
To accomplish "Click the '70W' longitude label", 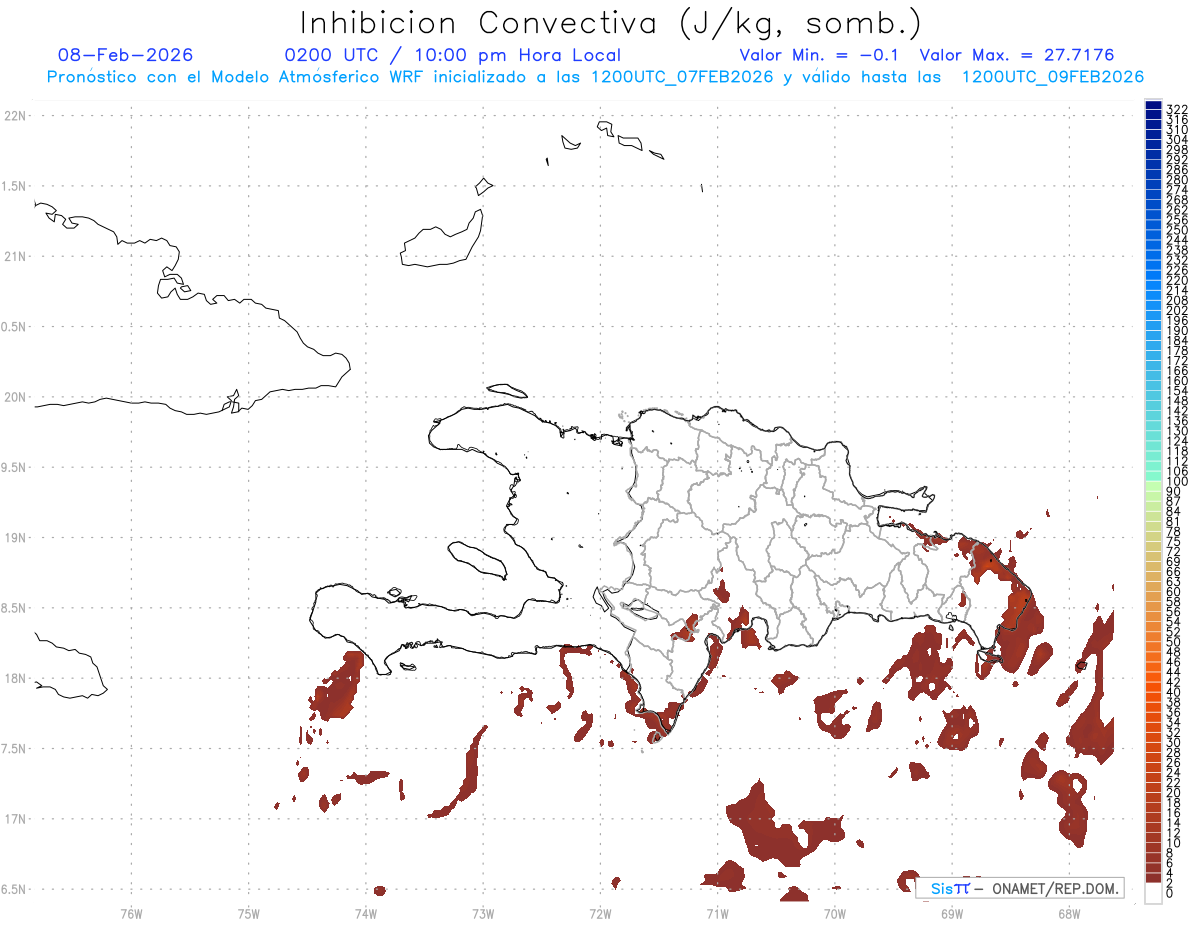I will click(x=835, y=913).
